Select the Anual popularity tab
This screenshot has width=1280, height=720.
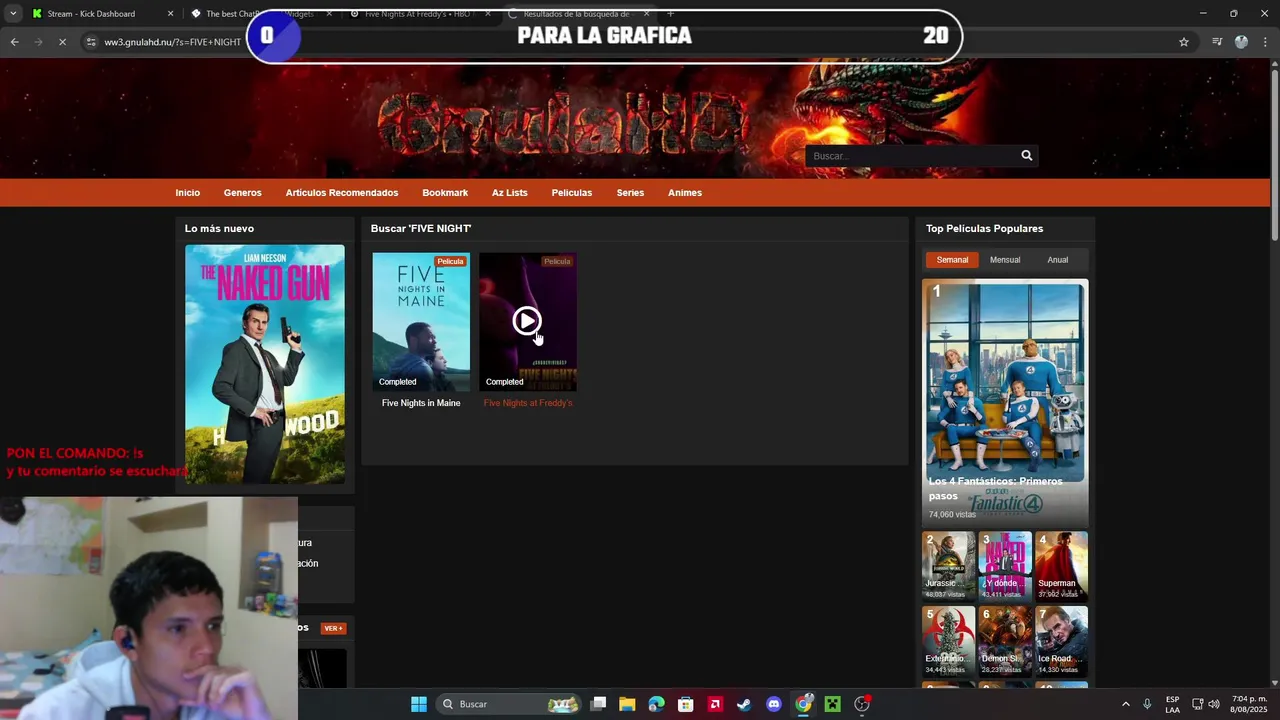1058,260
